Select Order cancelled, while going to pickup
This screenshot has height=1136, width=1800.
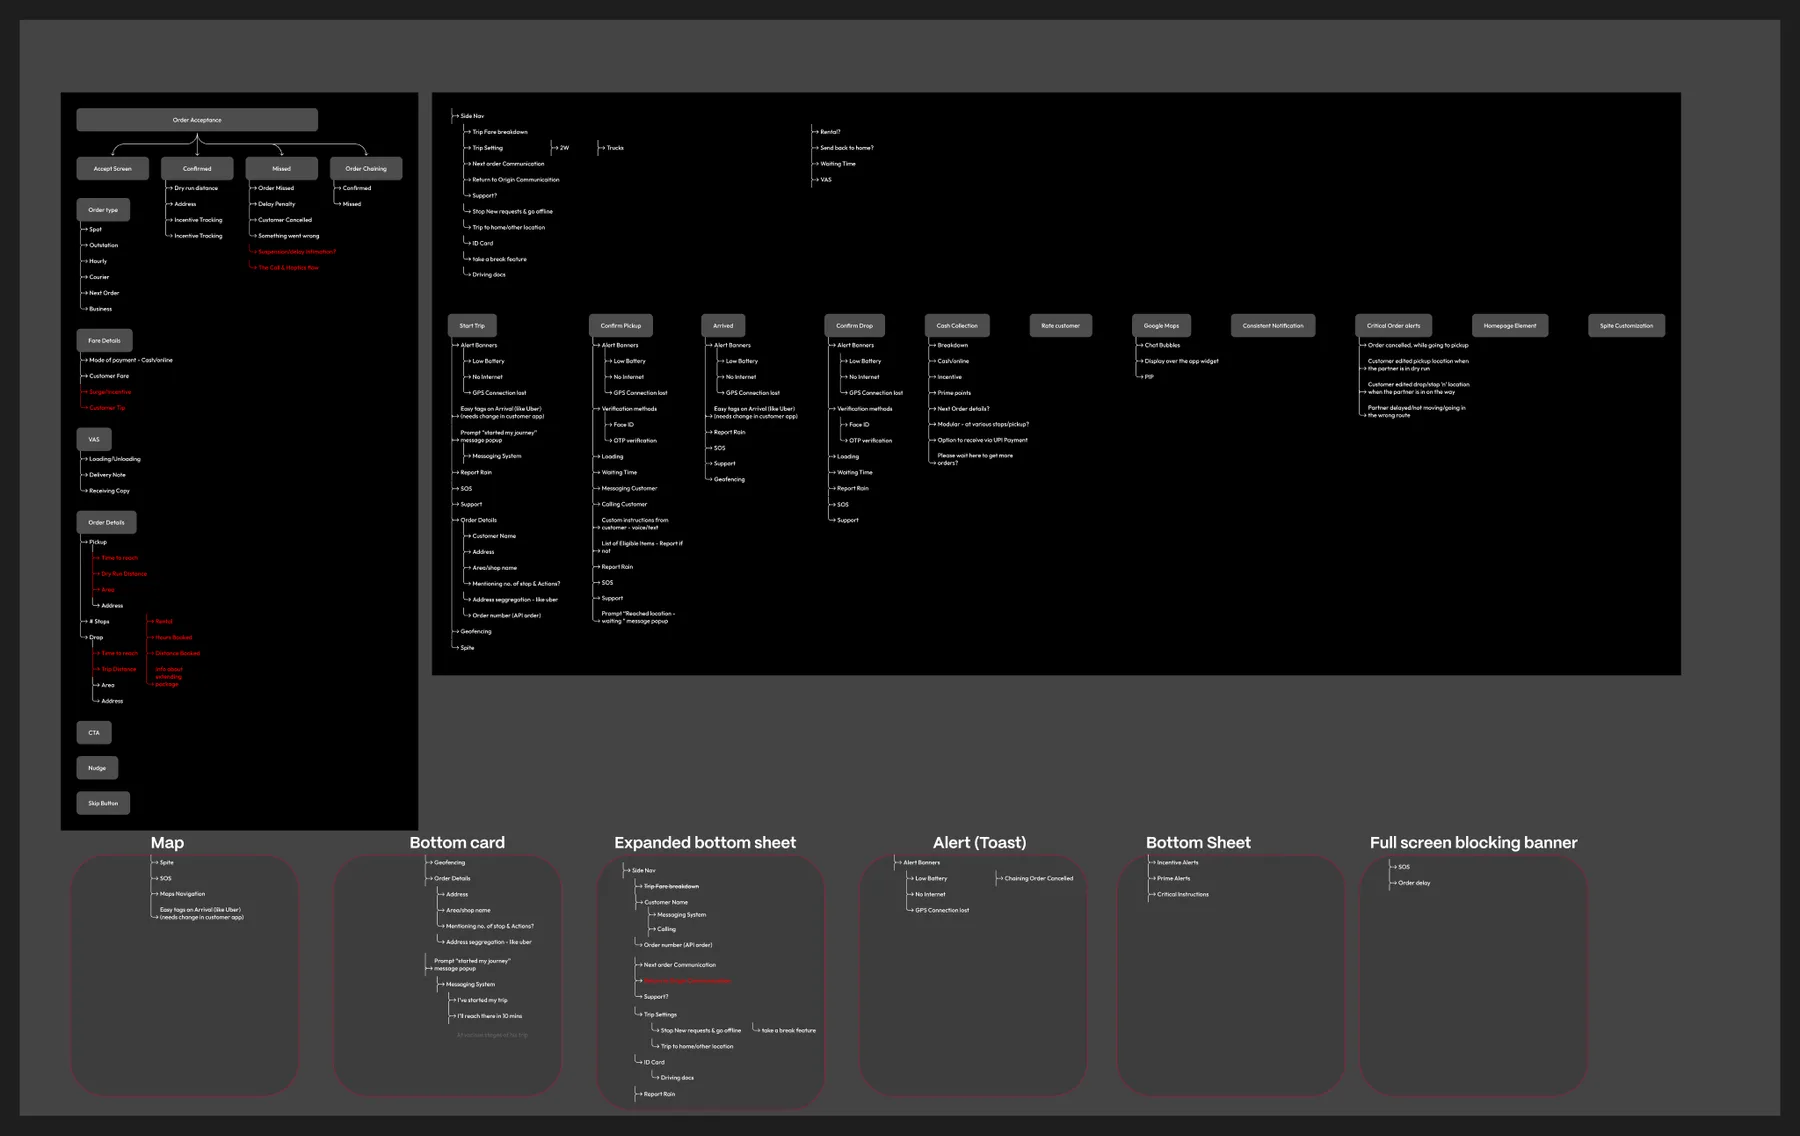coord(1418,345)
